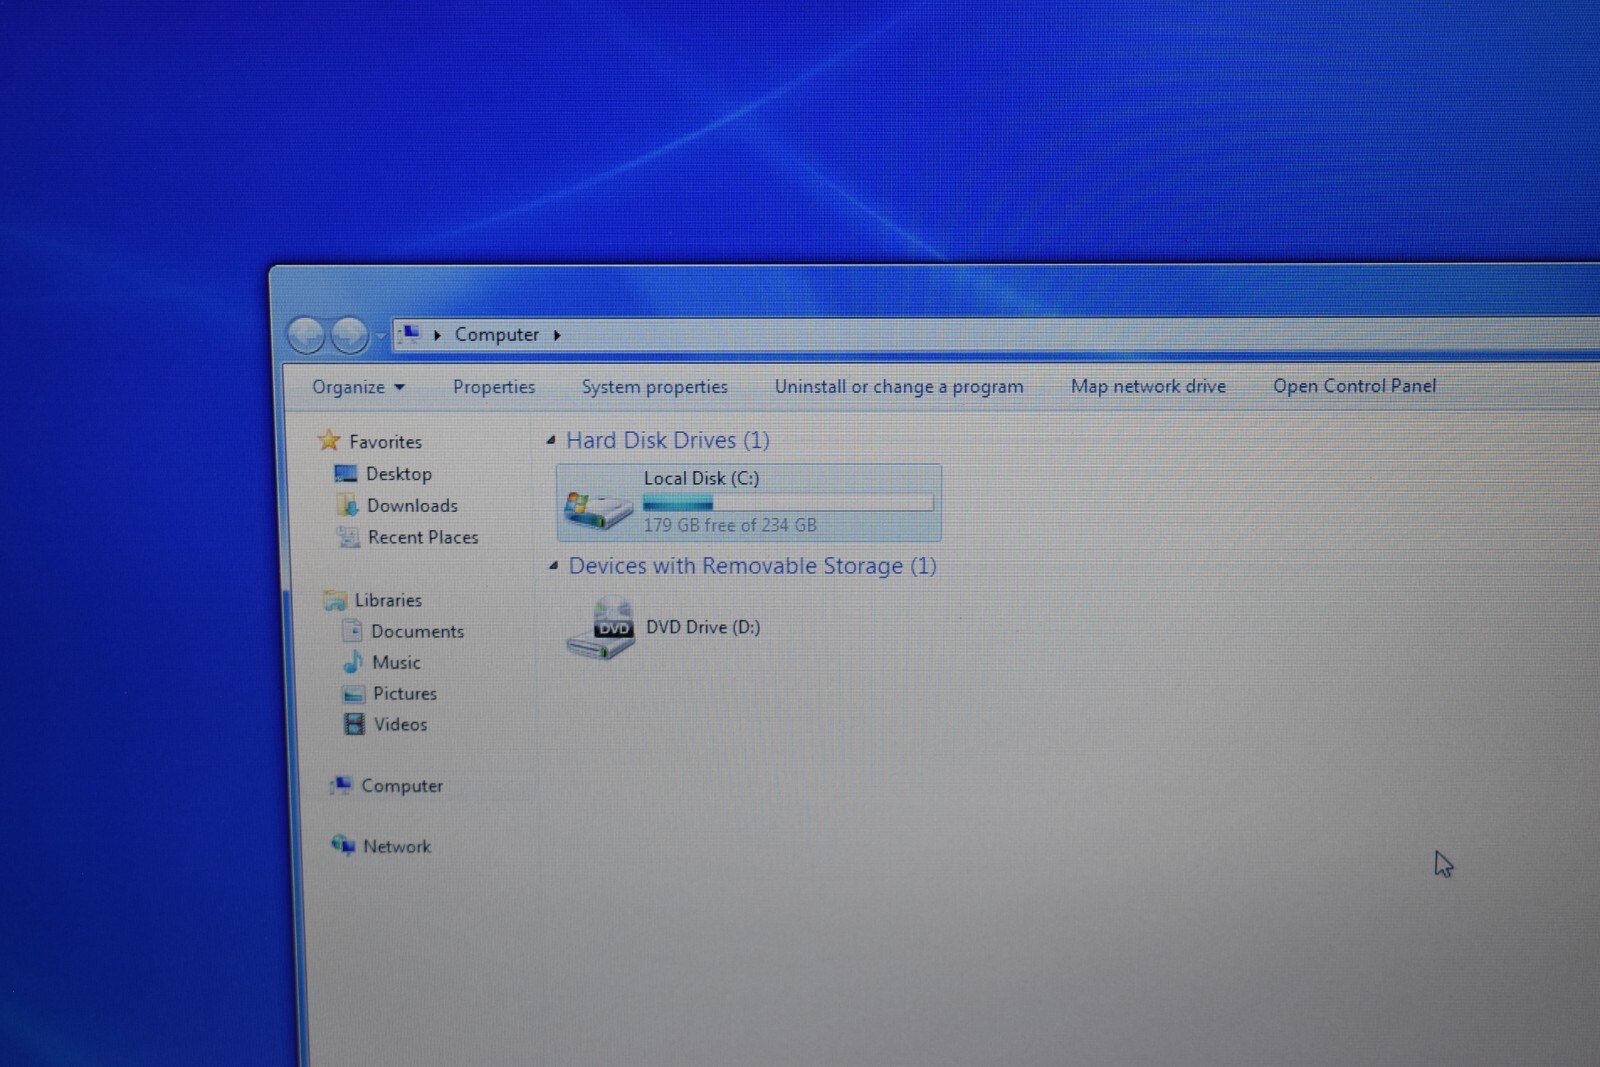This screenshot has height=1067, width=1600.
Task: Open Recent Places
Action: pyautogui.click(x=423, y=537)
